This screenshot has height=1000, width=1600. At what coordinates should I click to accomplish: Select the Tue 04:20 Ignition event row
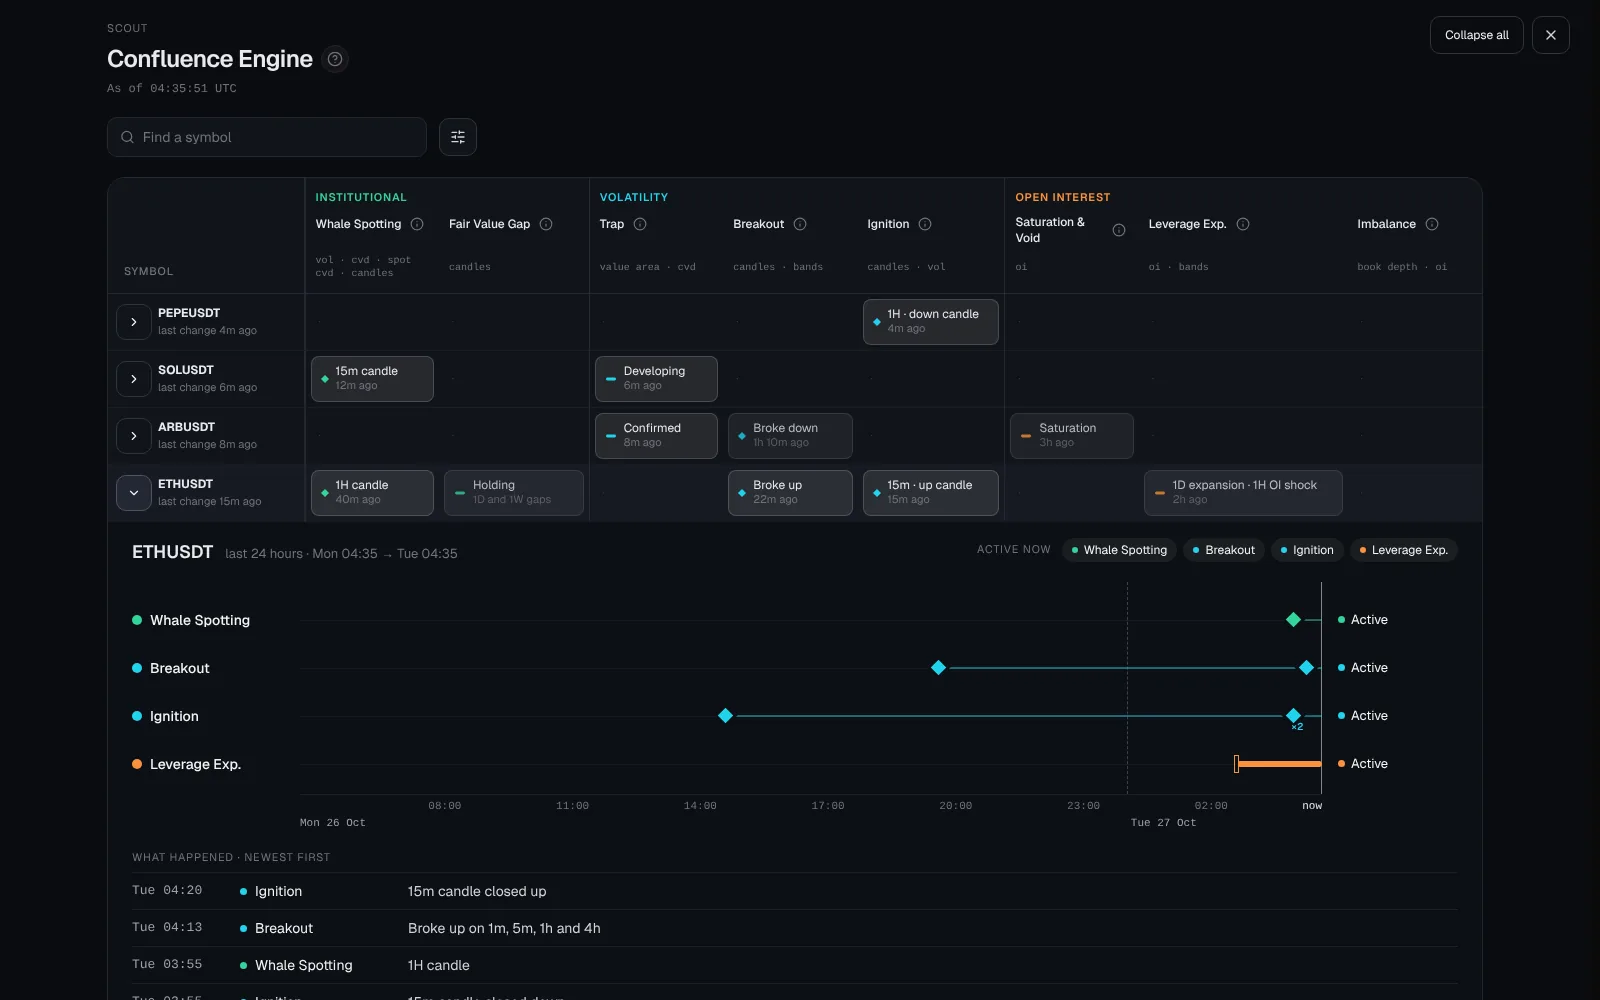click(x=794, y=891)
